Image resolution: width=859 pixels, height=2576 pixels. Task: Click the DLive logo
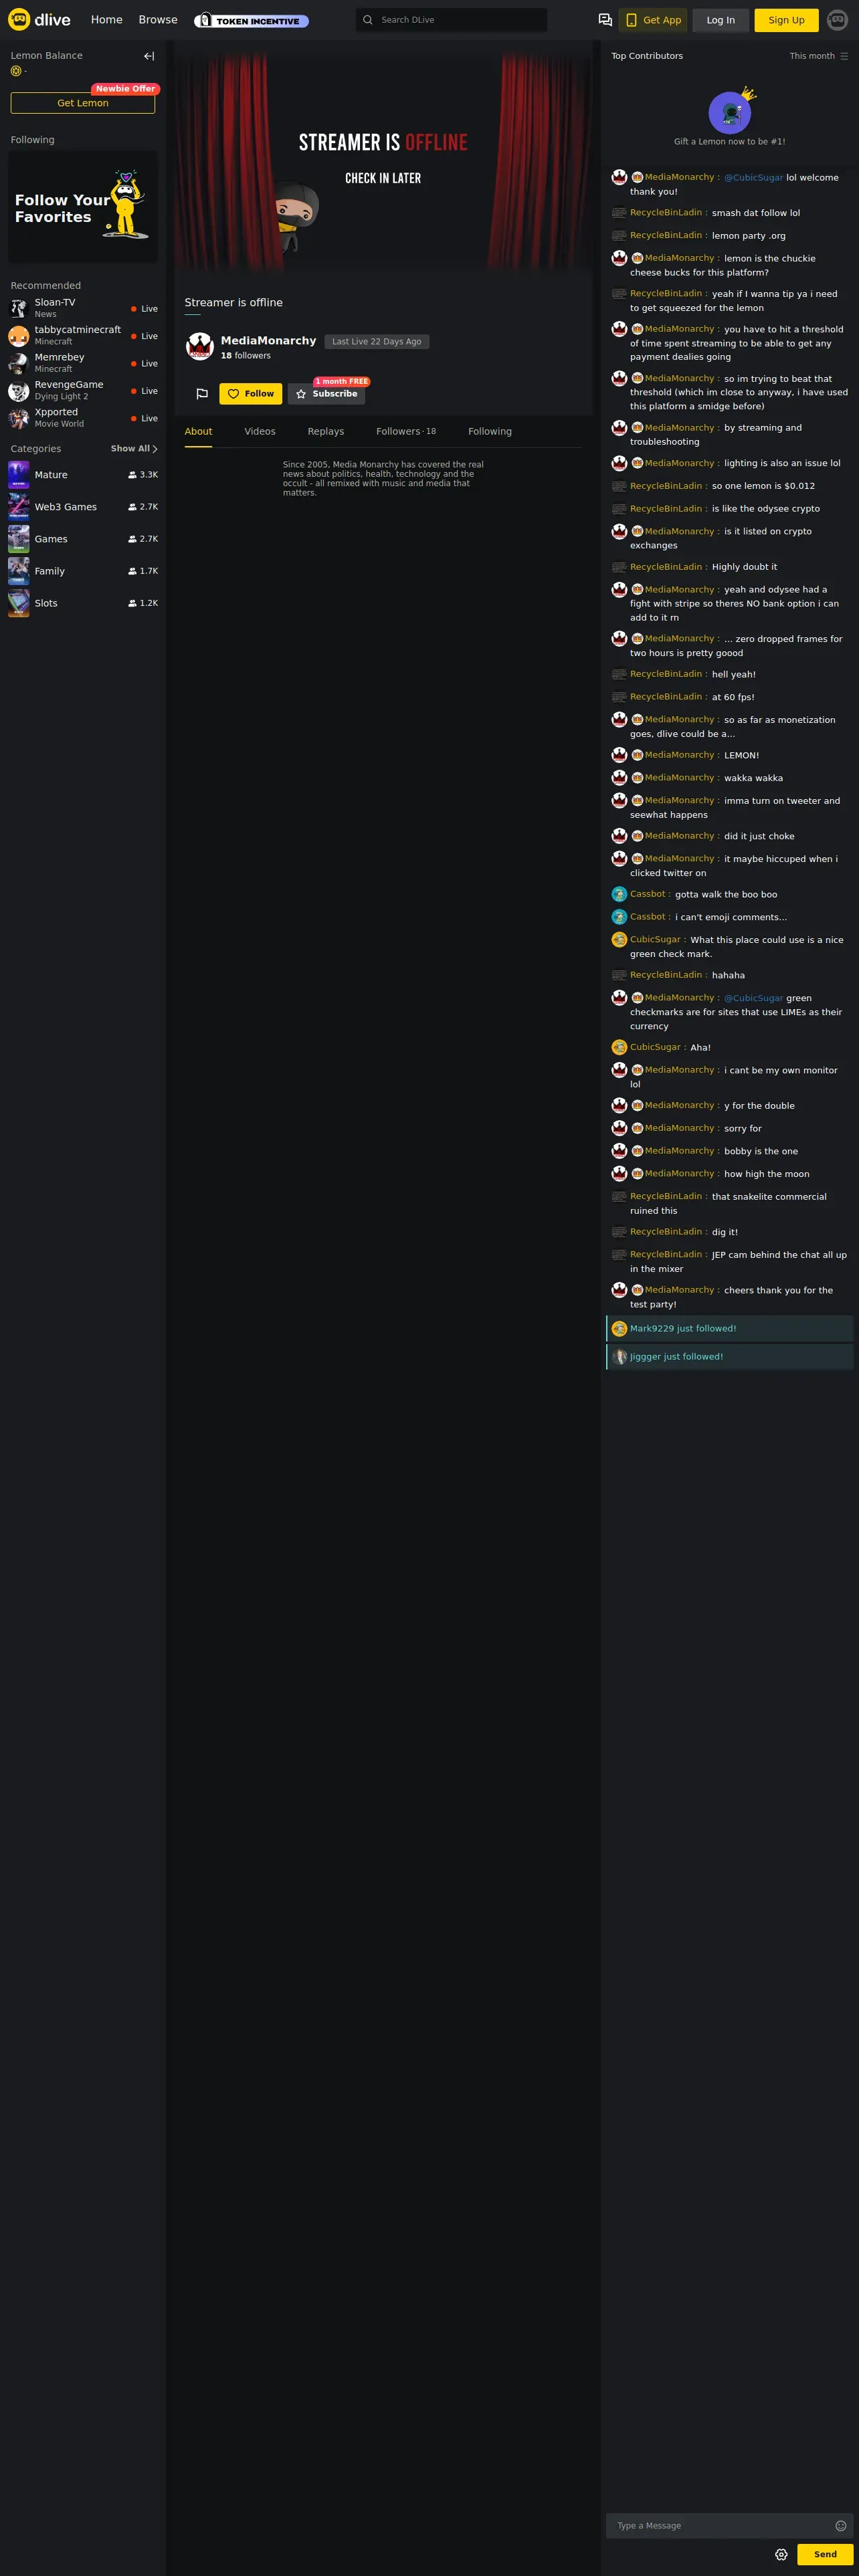click(x=39, y=20)
